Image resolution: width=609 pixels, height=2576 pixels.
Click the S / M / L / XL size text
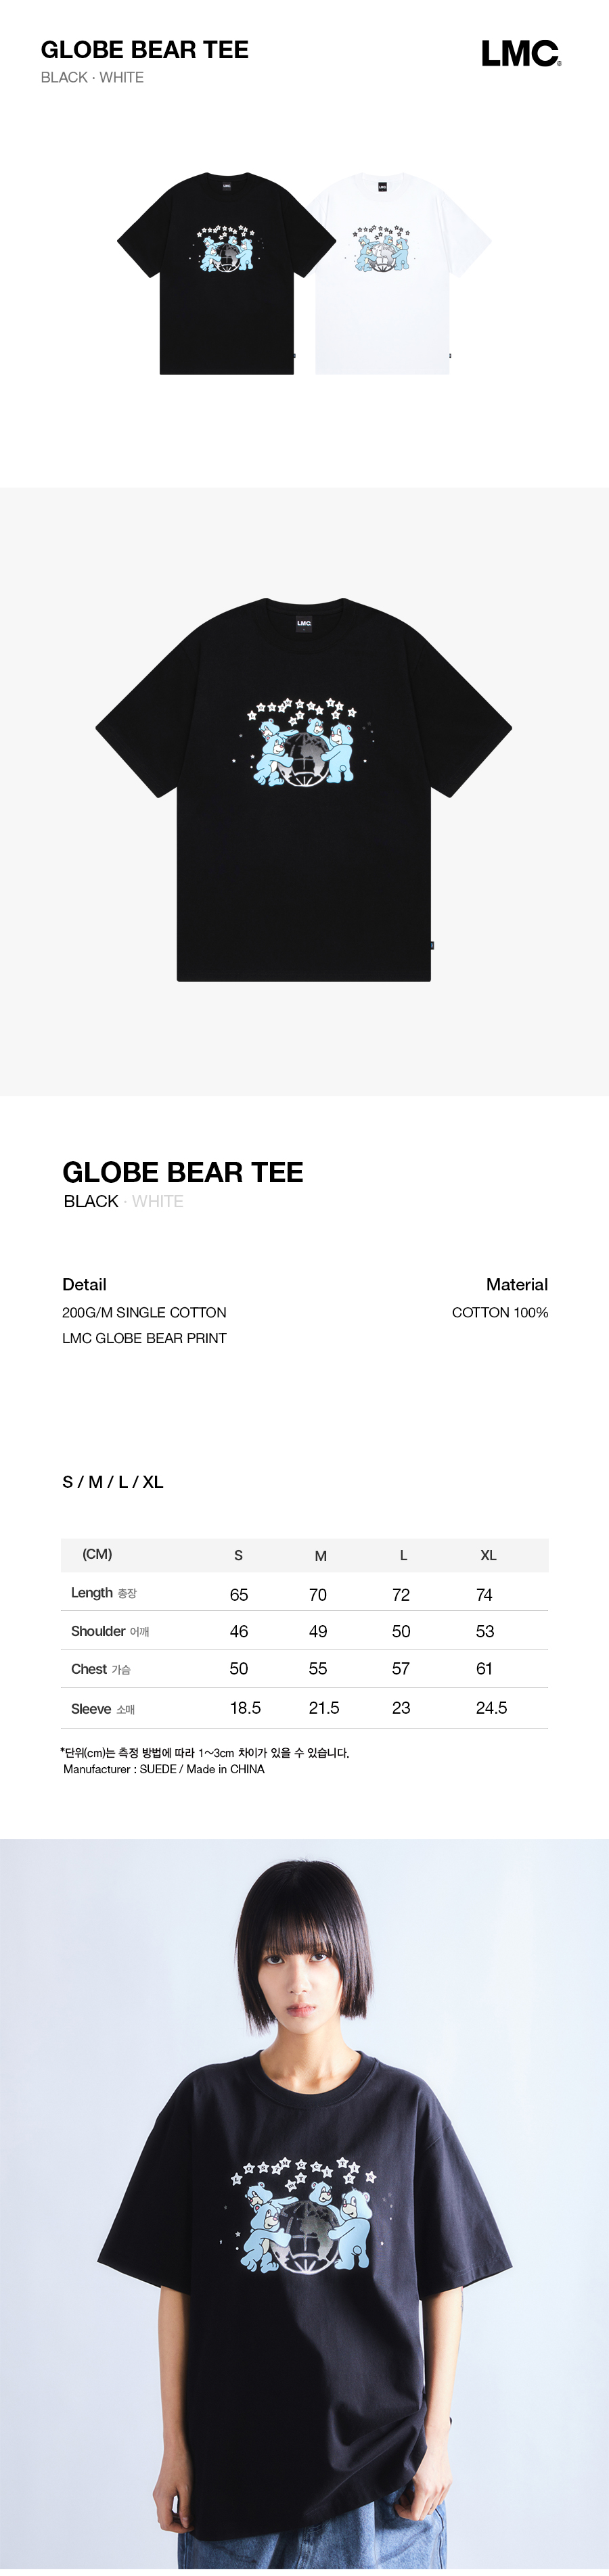point(113,1482)
